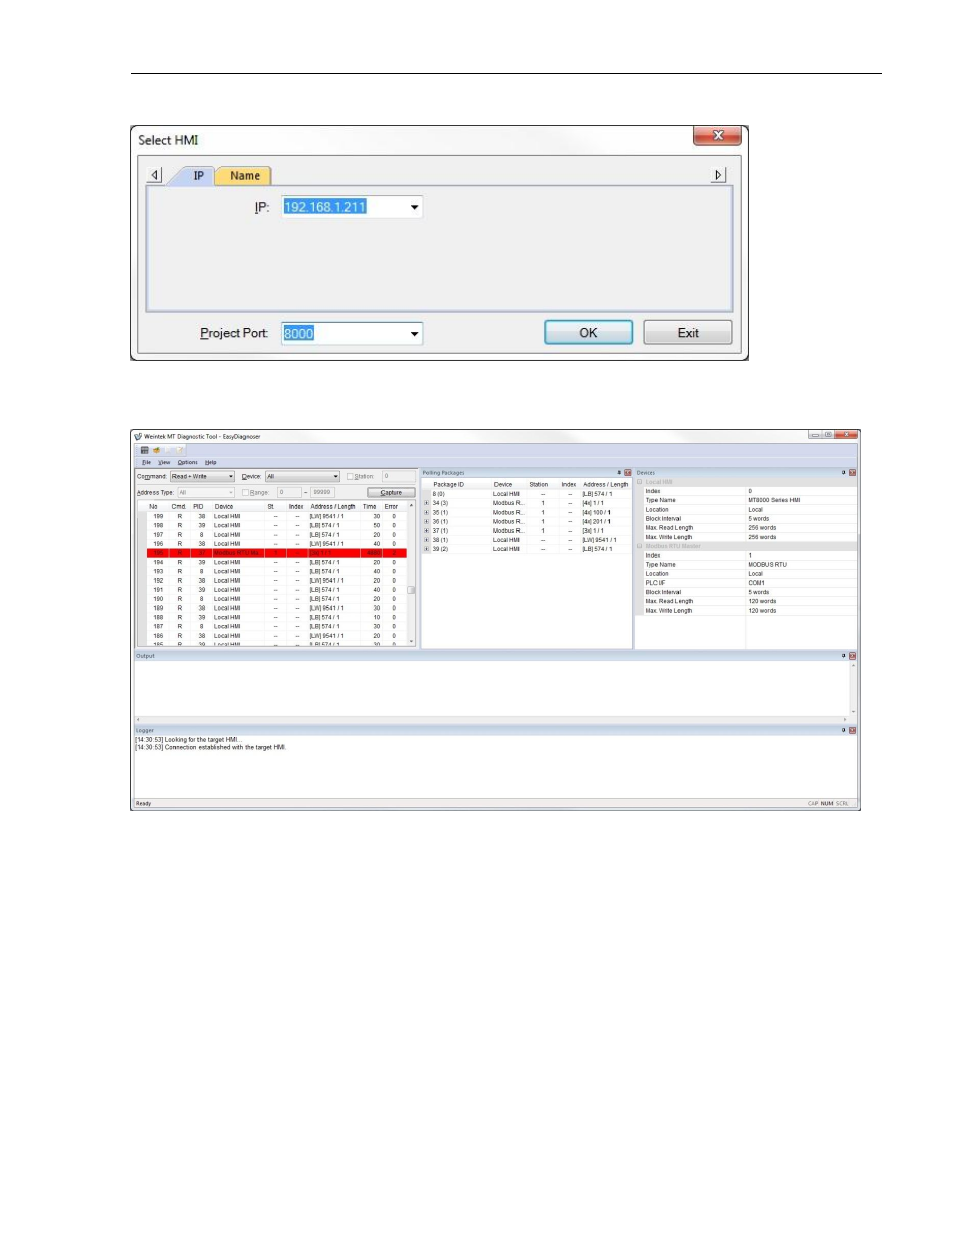954x1235 pixels.
Task: Open the Help menu
Action: [211, 462]
